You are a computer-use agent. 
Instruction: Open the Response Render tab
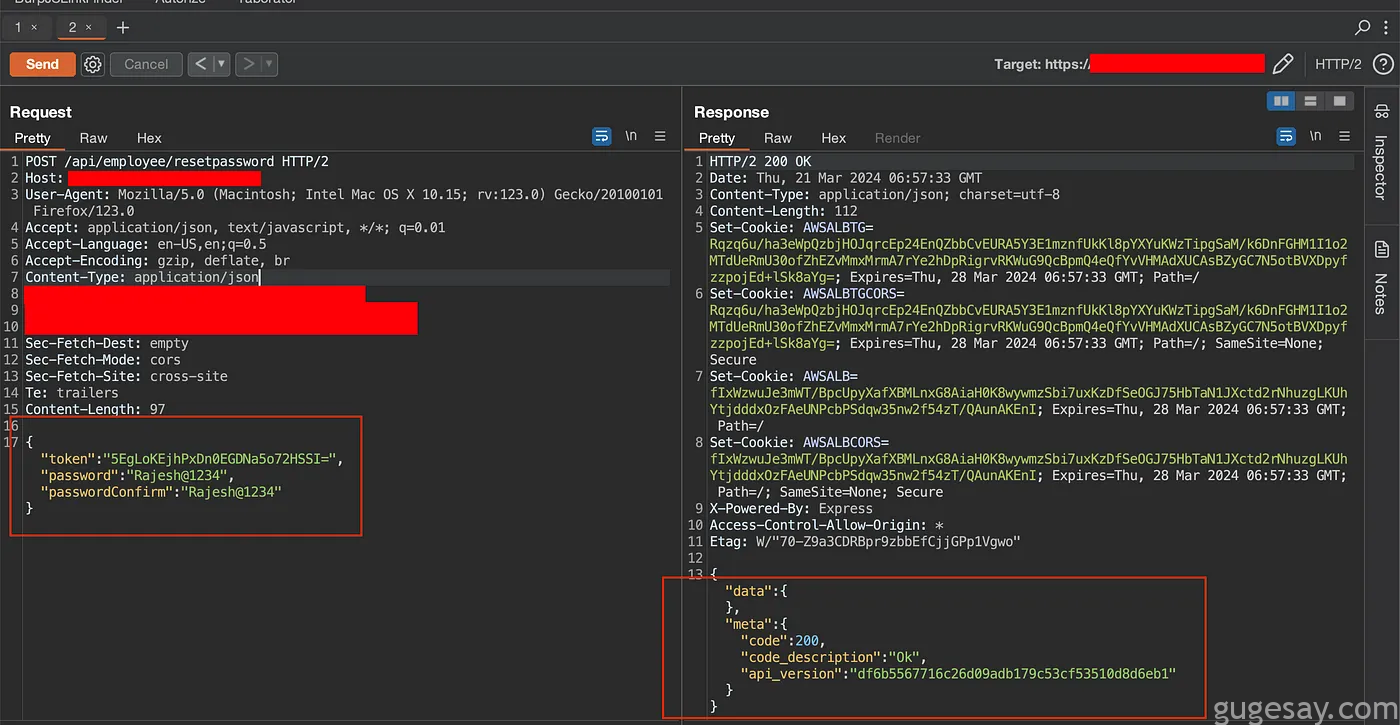898,138
